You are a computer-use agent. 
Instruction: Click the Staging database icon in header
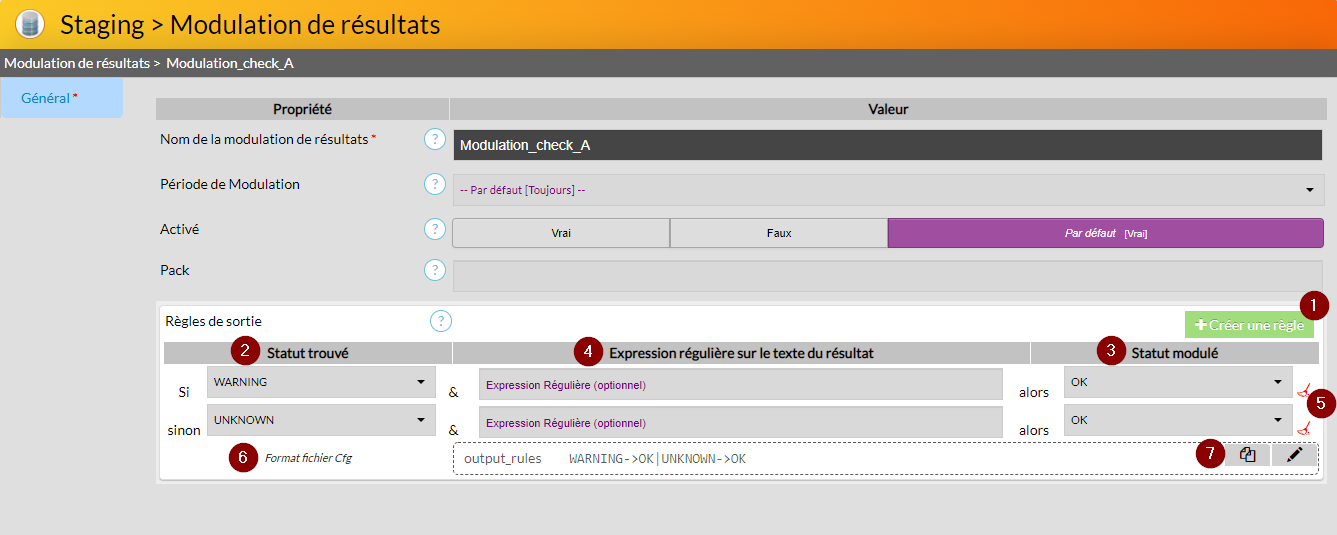coord(30,24)
